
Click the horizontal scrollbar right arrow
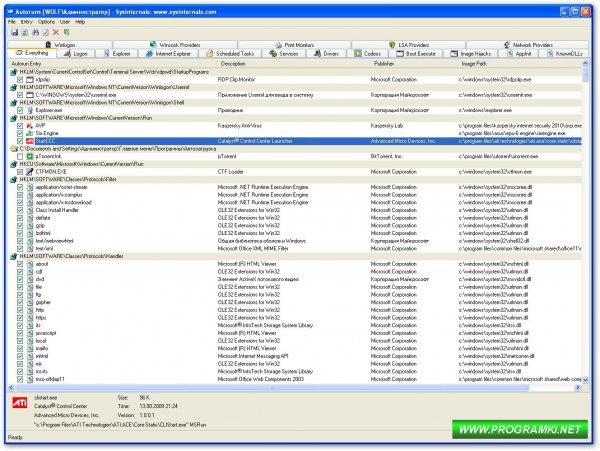click(x=577, y=388)
